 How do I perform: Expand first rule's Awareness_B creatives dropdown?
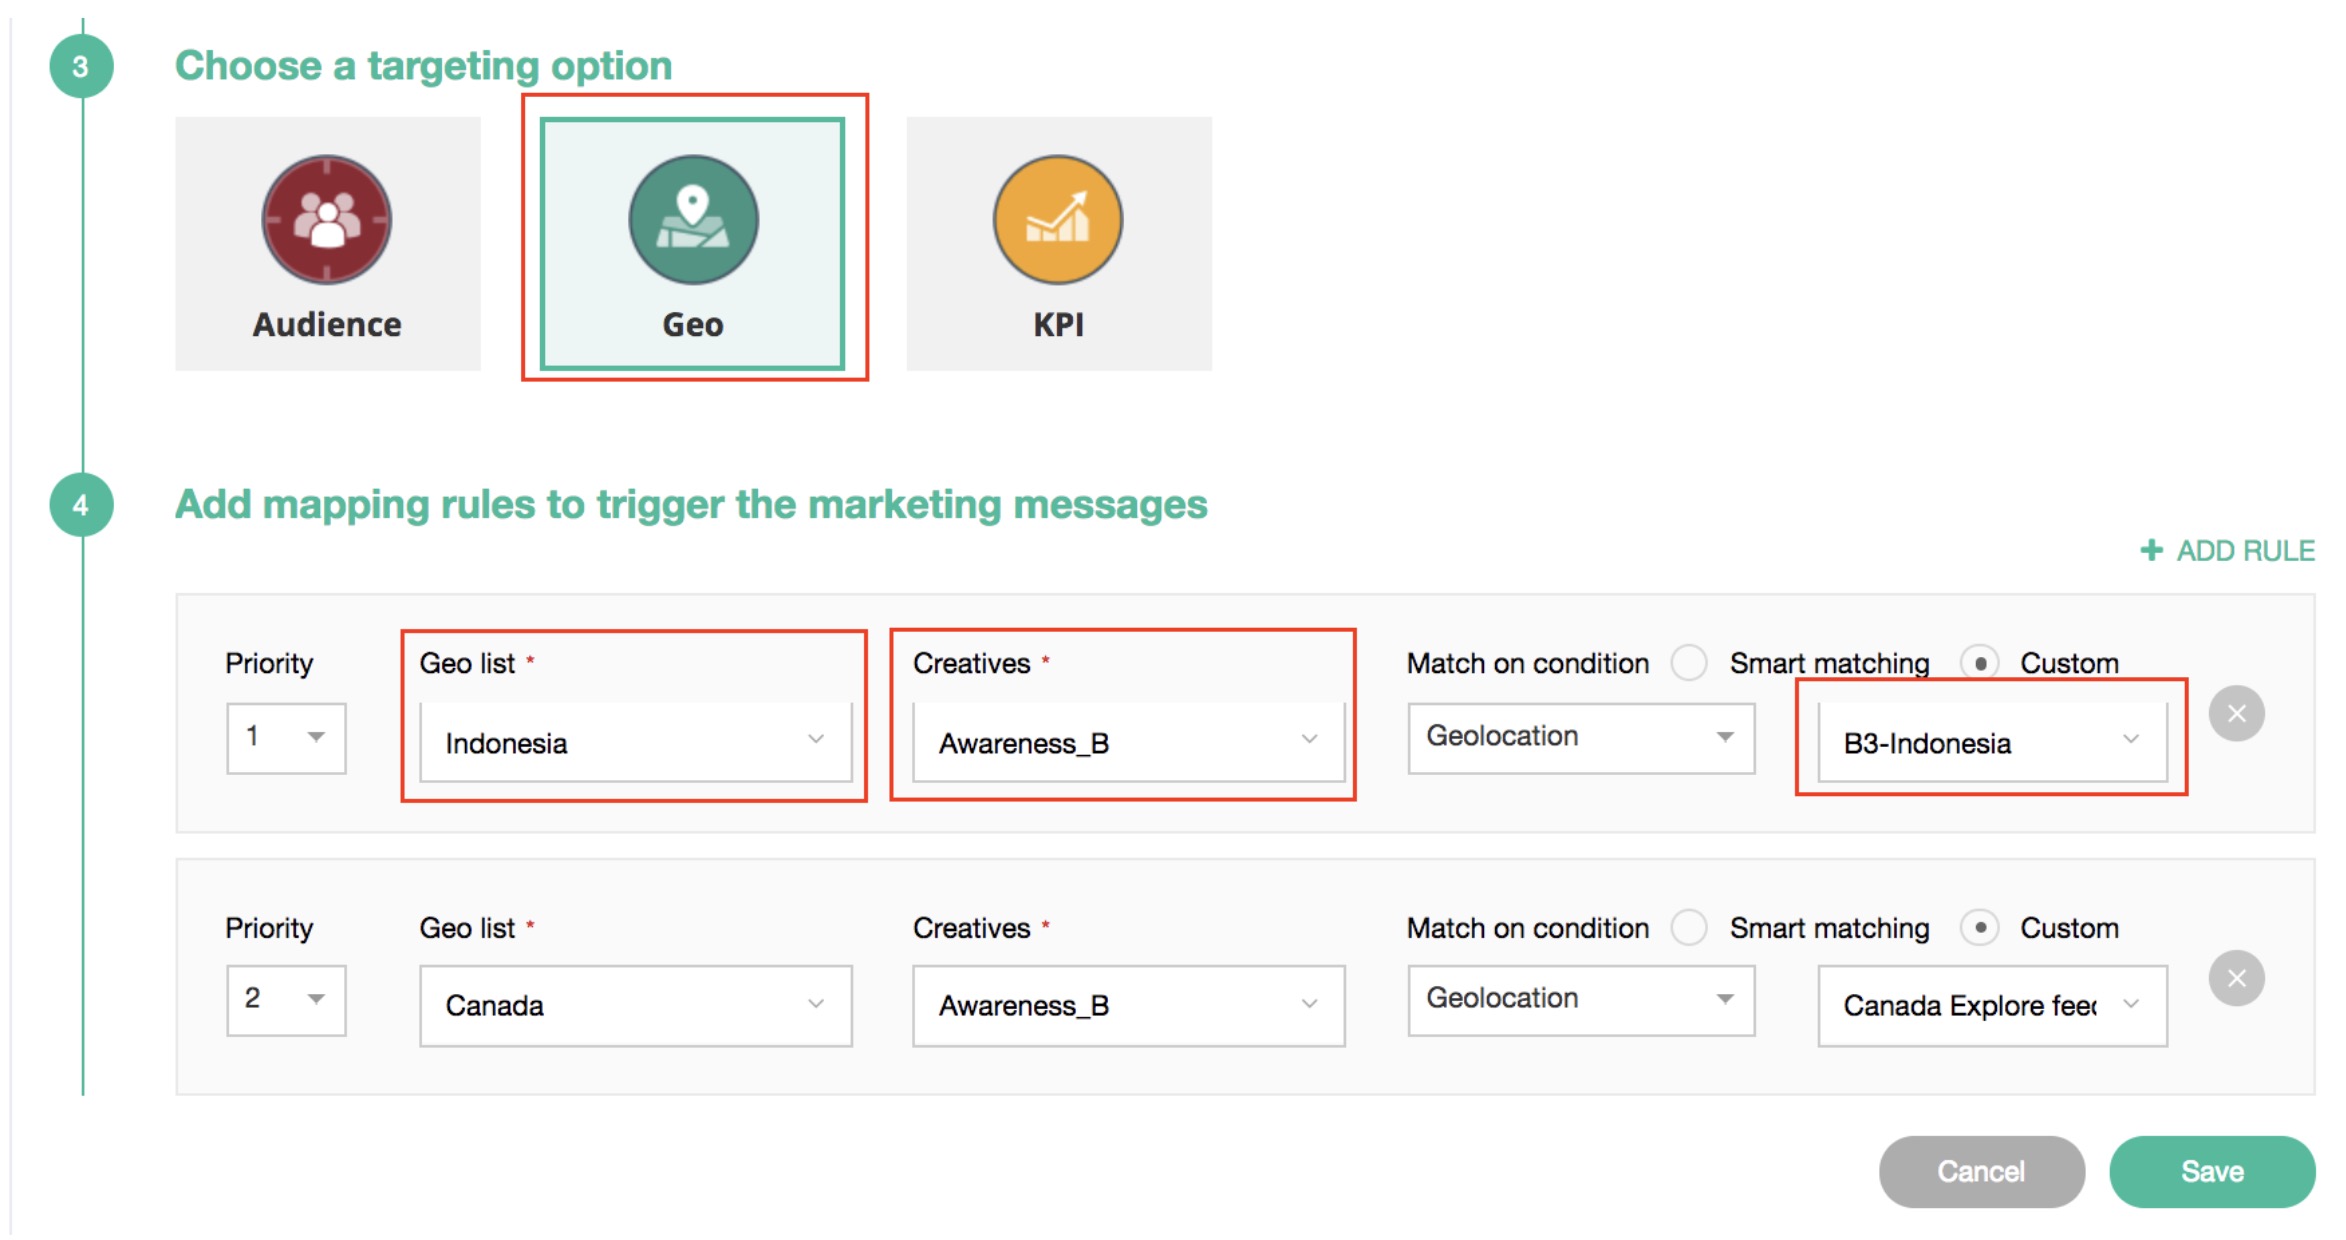[x=1127, y=742]
